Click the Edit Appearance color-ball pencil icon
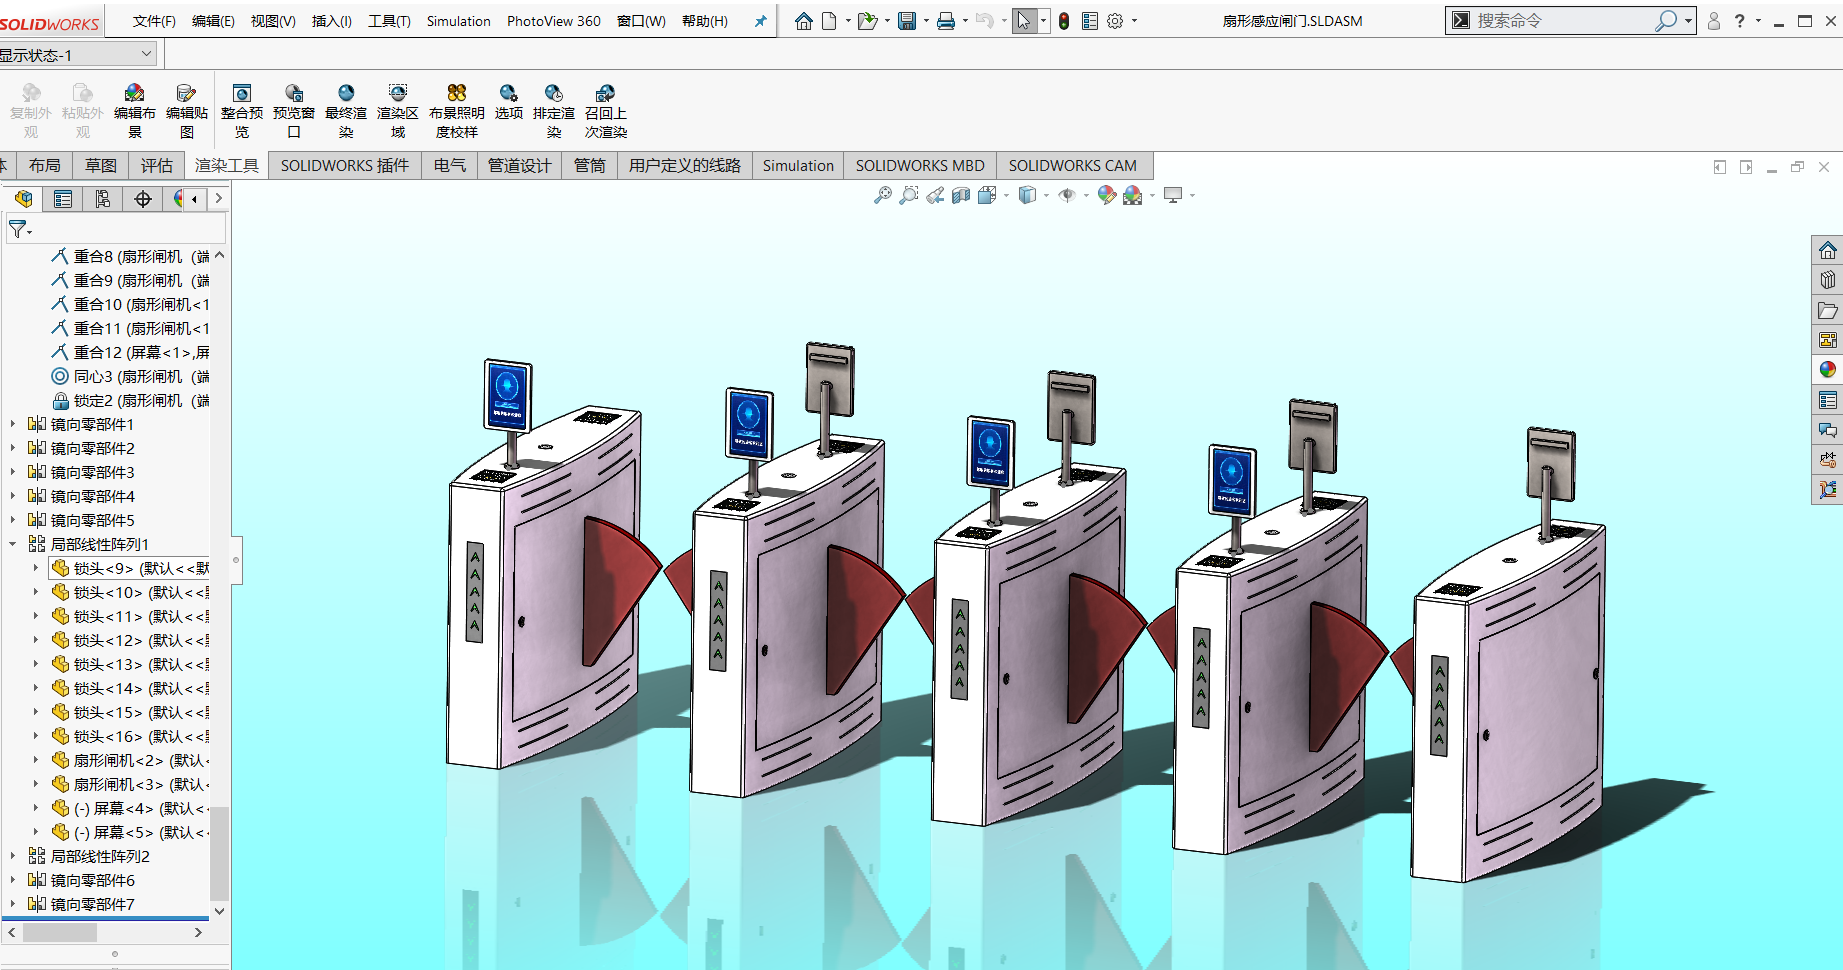The image size is (1843, 970). (1106, 195)
